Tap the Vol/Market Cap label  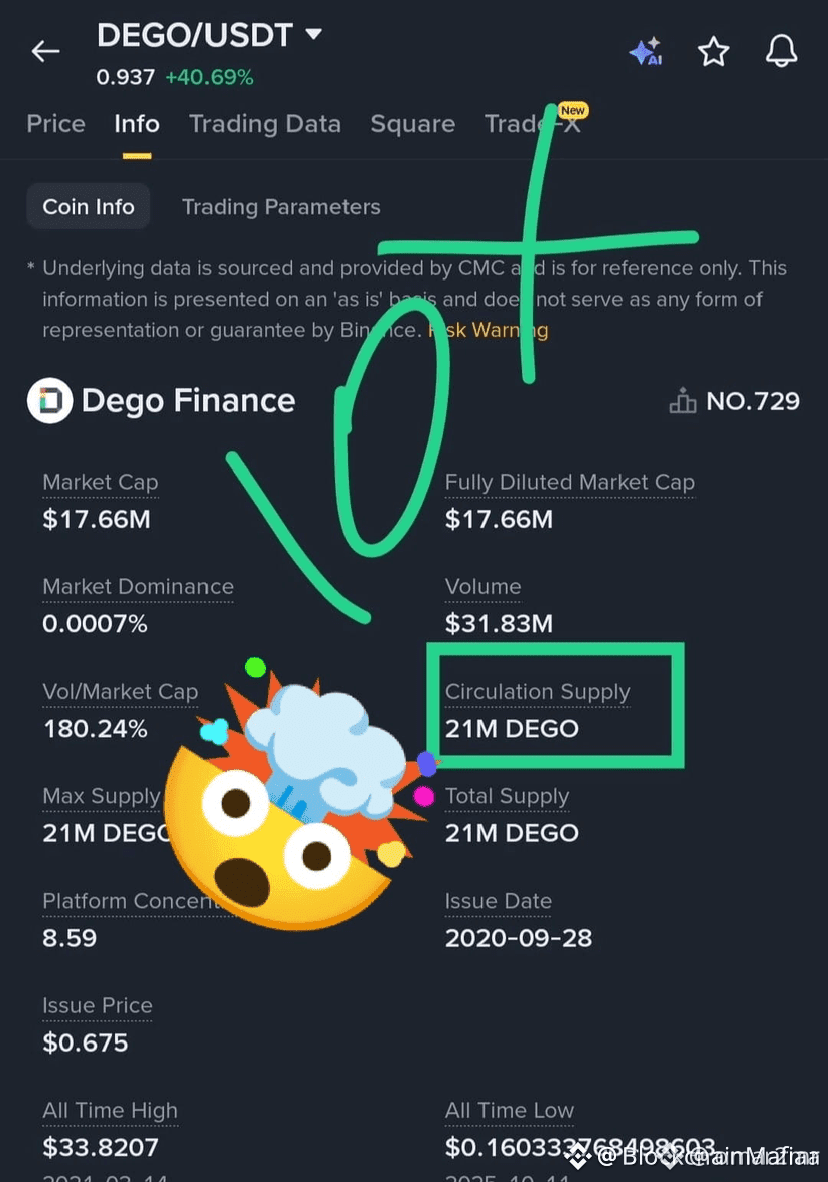point(120,691)
